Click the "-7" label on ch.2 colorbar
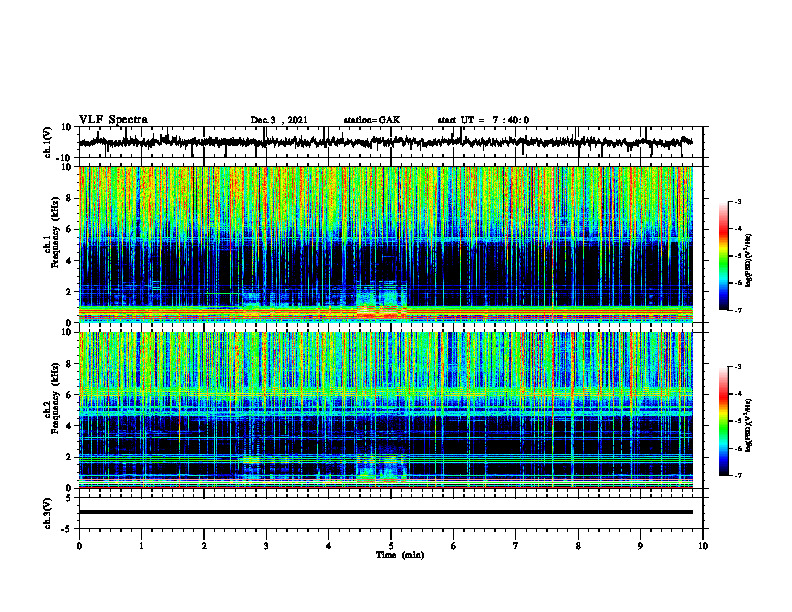The image size is (792, 612). click(738, 475)
